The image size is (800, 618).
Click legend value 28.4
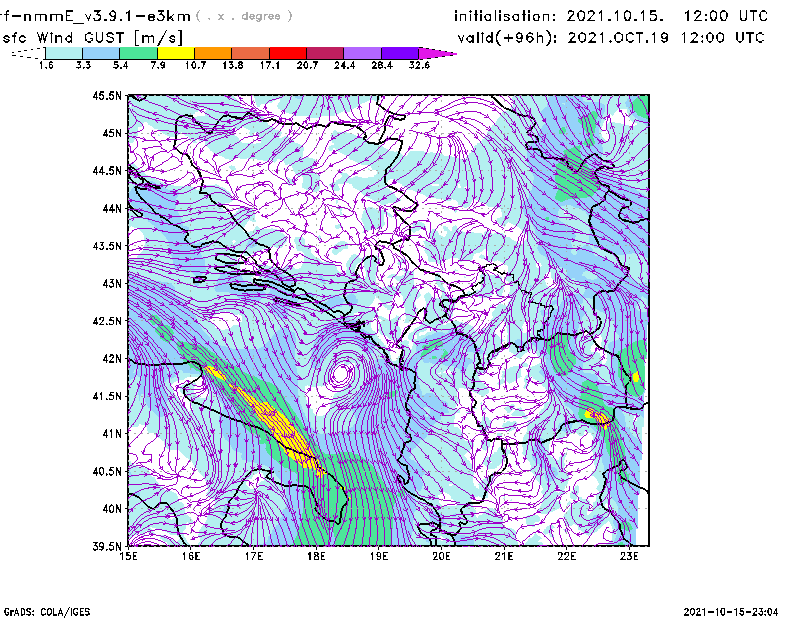tap(382, 65)
